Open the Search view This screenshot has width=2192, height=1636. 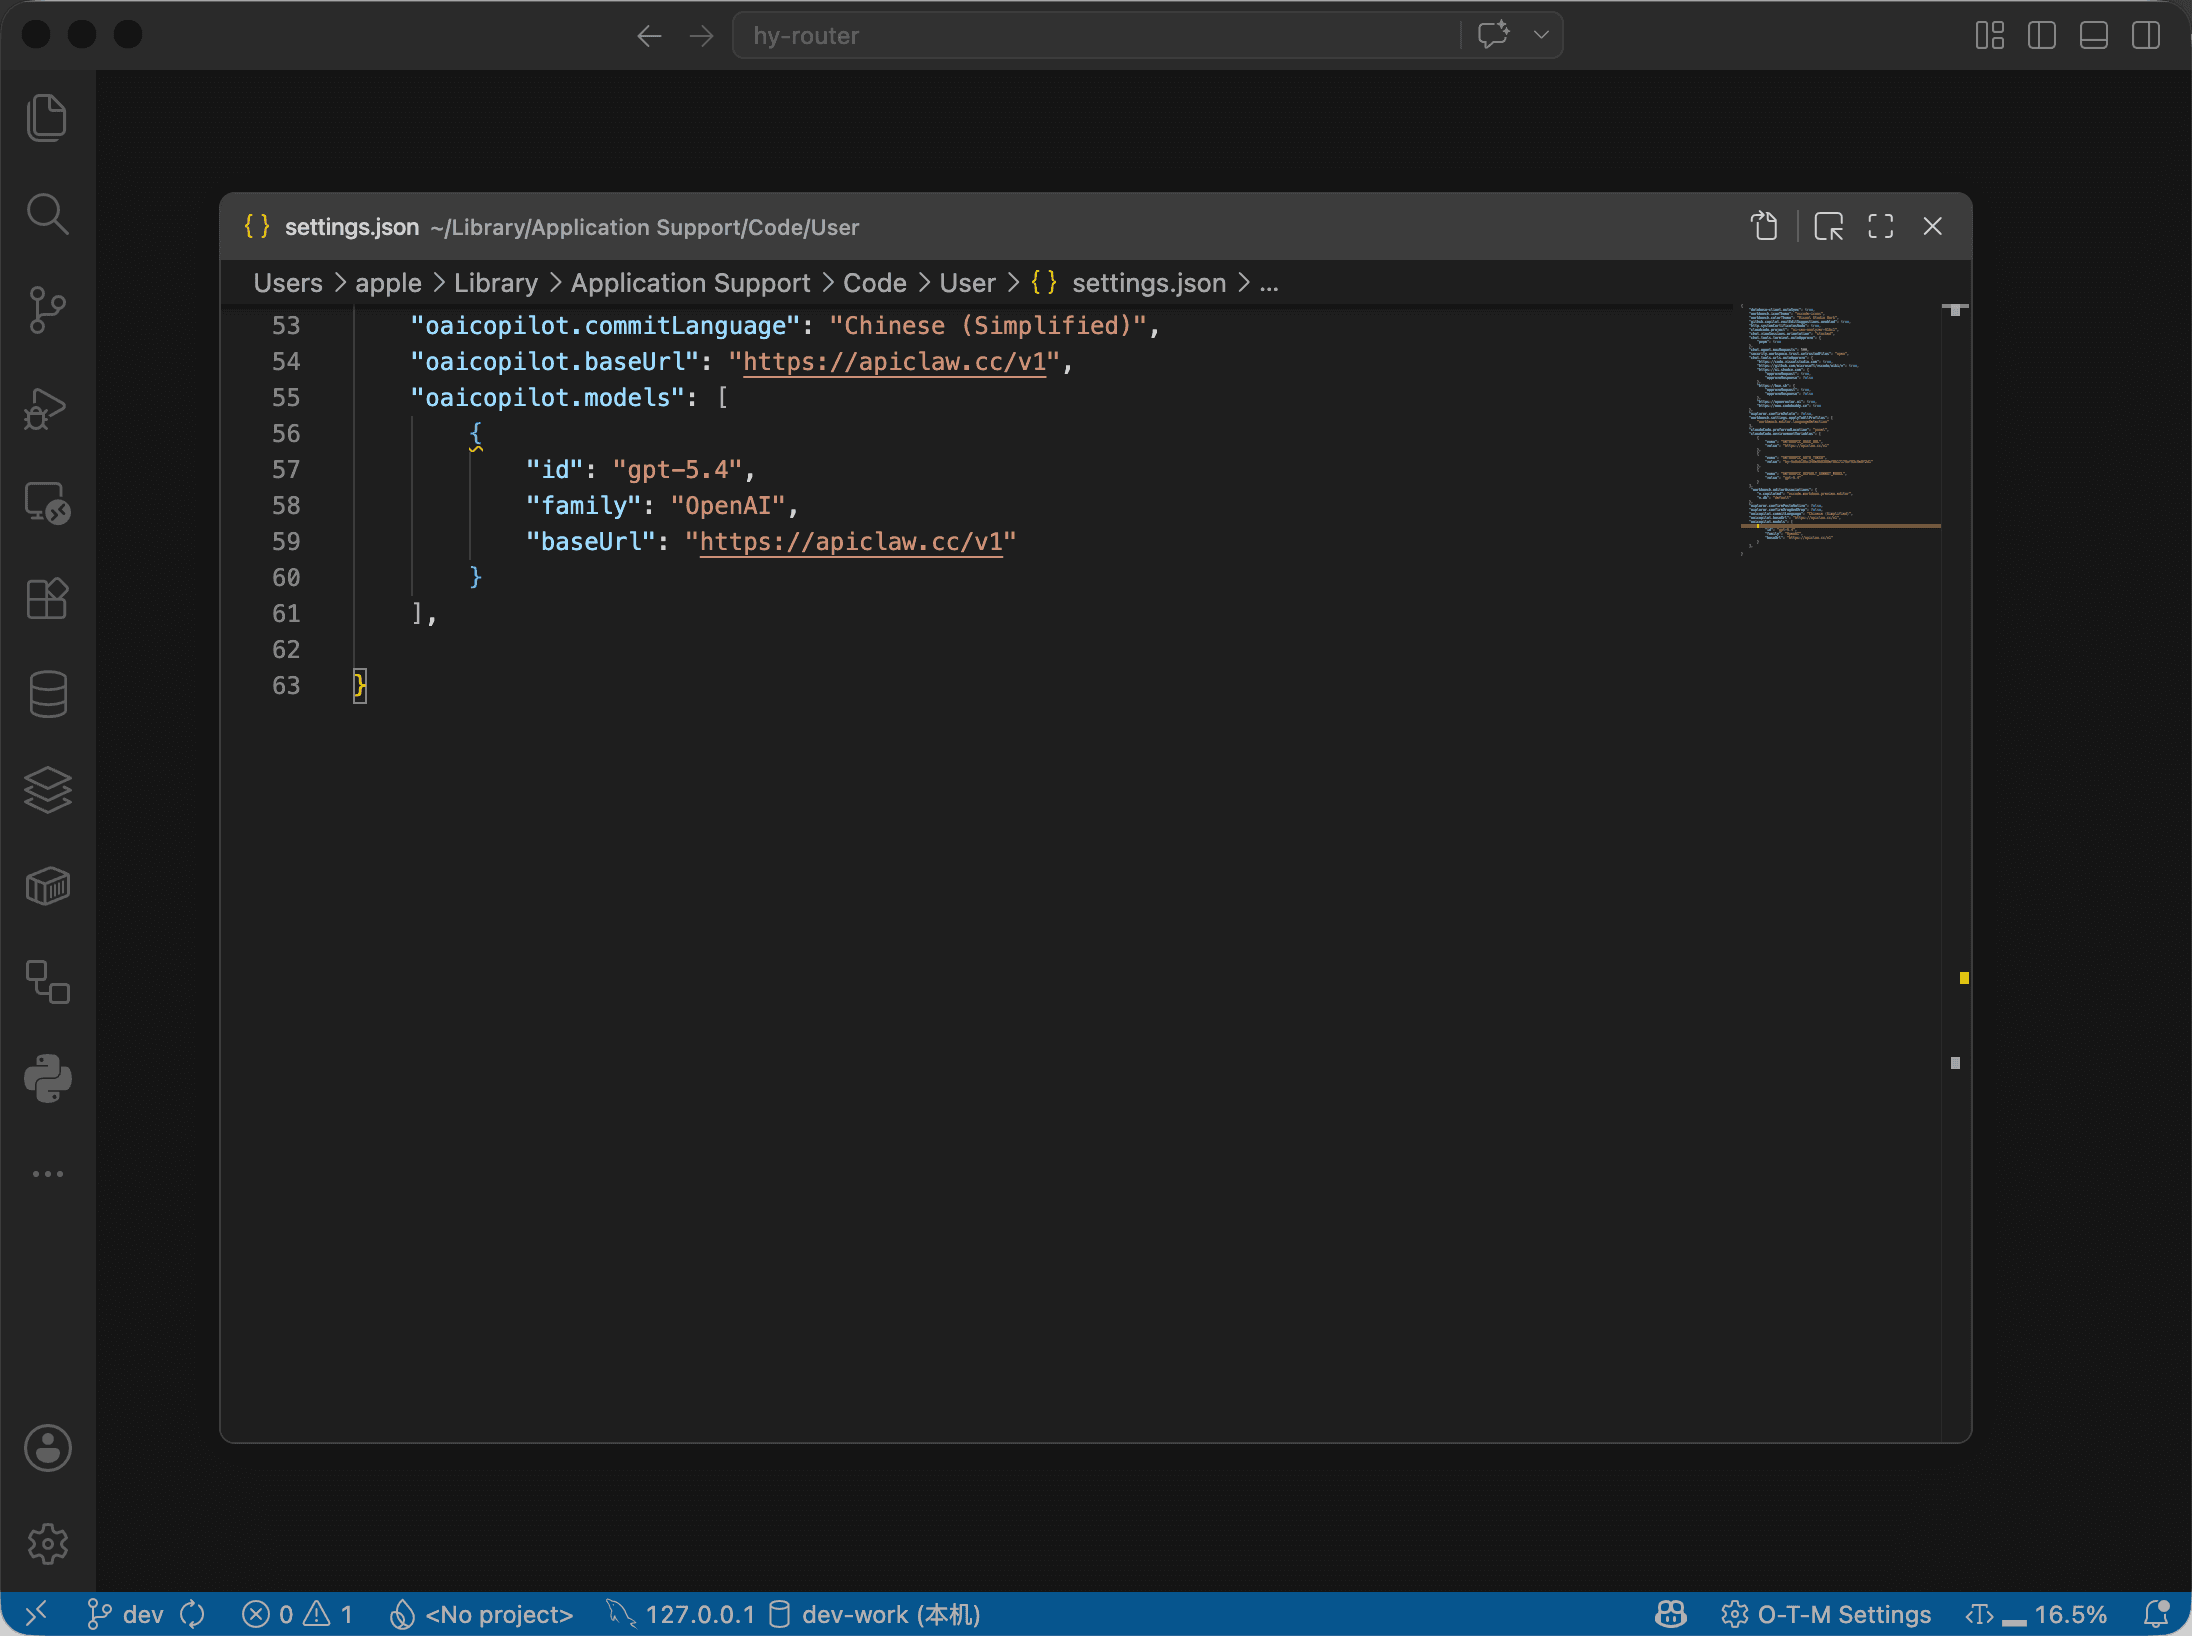(x=47, y=214)
